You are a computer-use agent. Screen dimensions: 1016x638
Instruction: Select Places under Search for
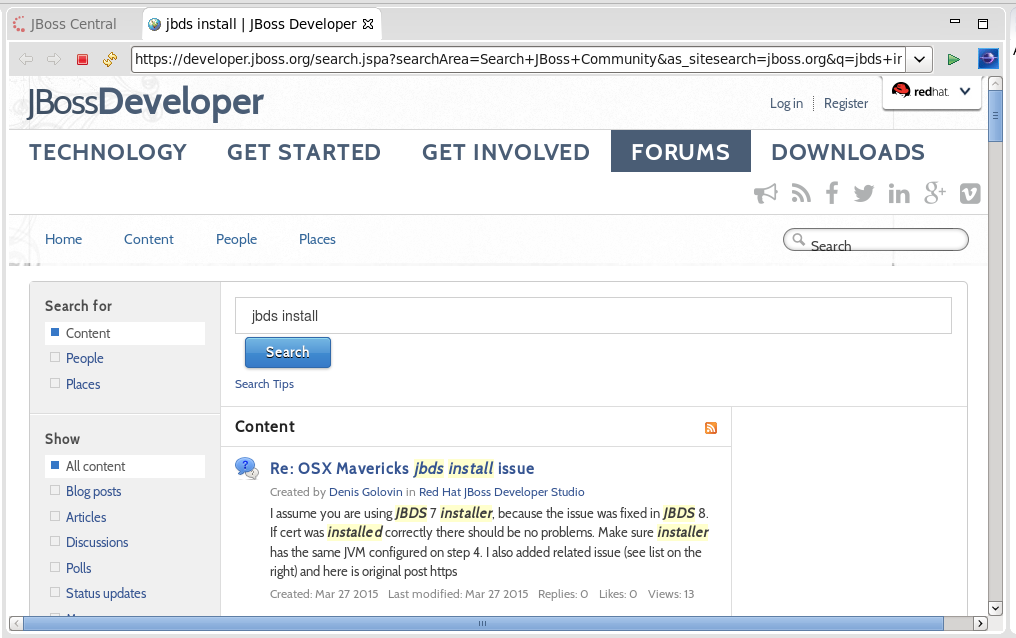click(x=83, y=384)
